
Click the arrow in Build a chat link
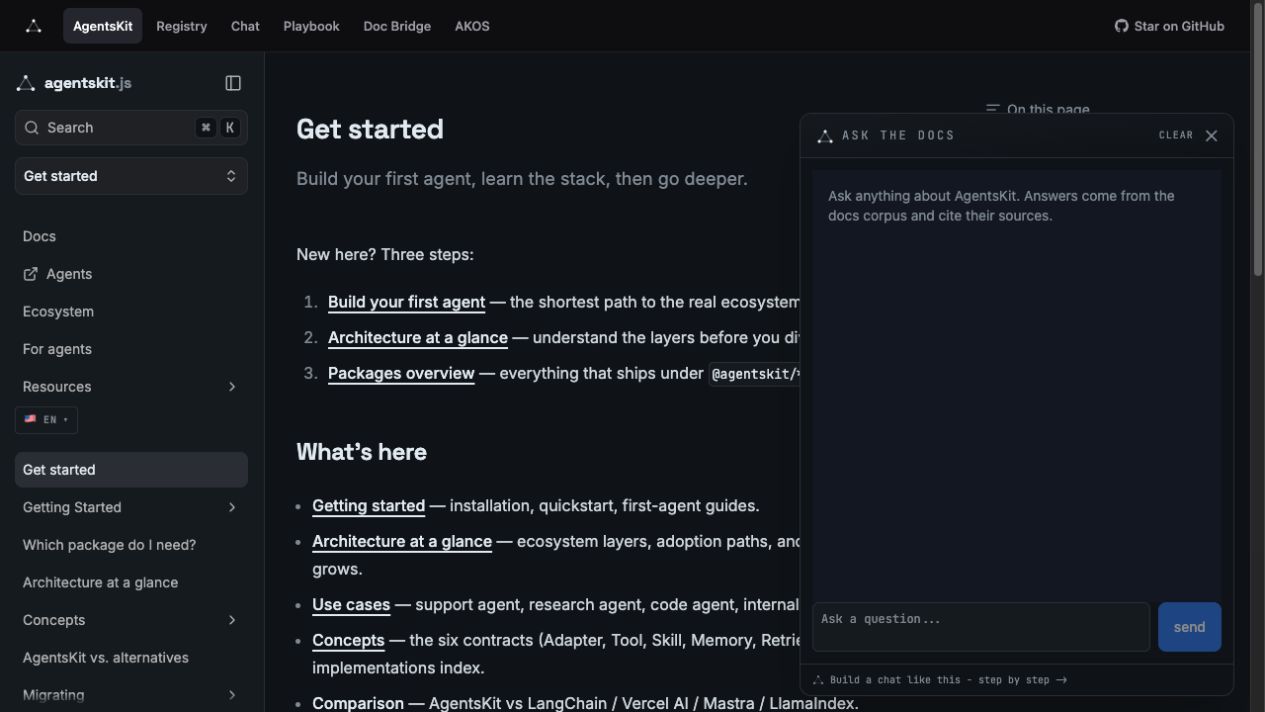coord(1061,680)
